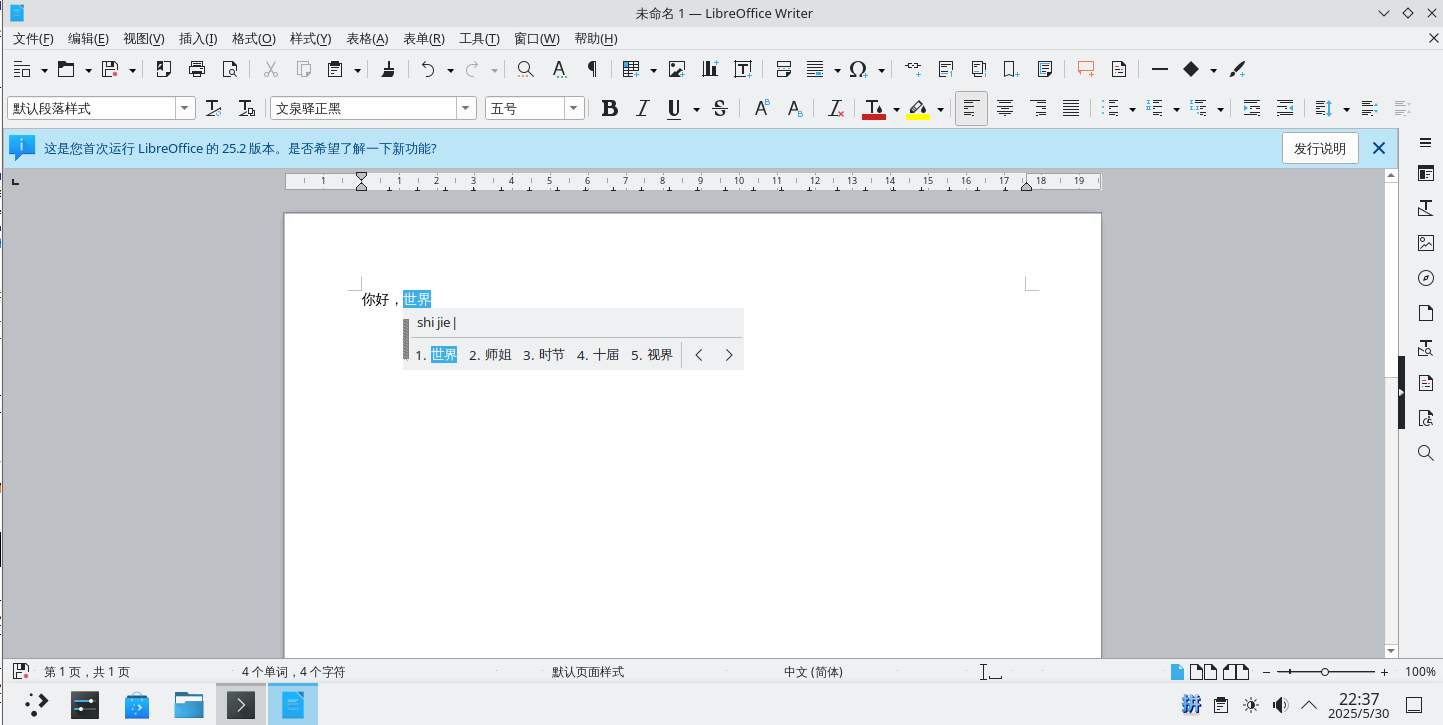This screenshot has width=1443, height=725.
Task: Open the Navigator compass icon in sidebar
Action: [x=1426, y=278]
